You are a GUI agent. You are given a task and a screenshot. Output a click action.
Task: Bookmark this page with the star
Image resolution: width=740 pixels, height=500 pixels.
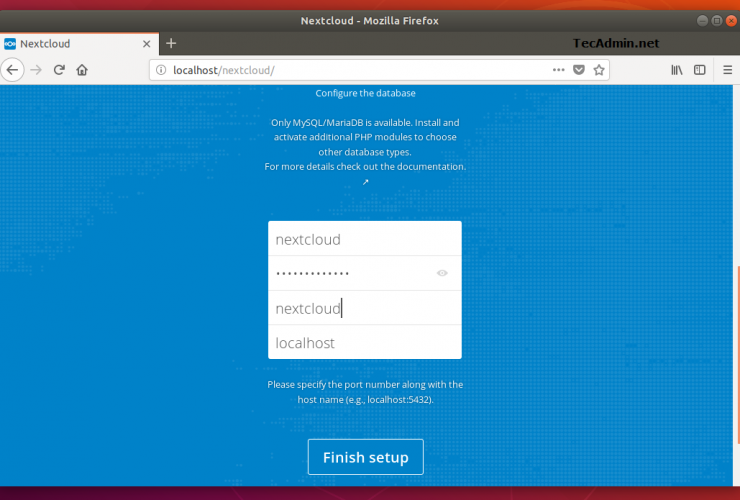coord(599,70)
